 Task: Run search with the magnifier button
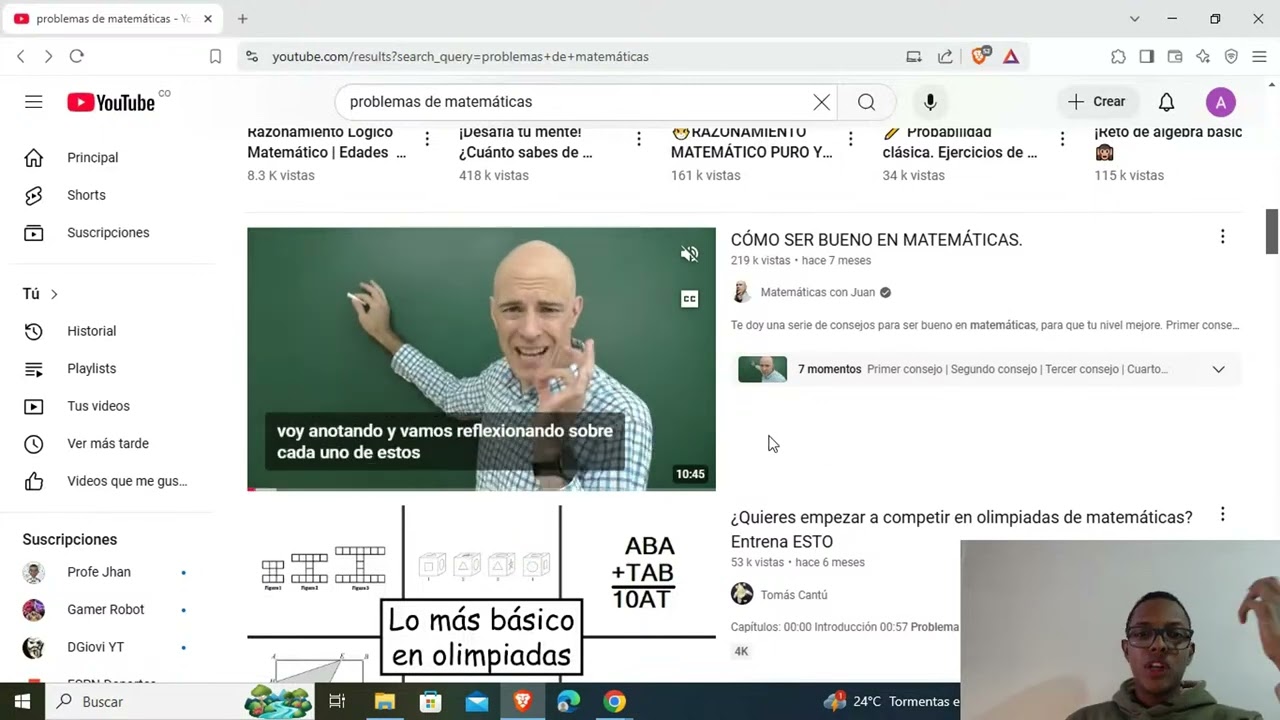coord(867,102)
